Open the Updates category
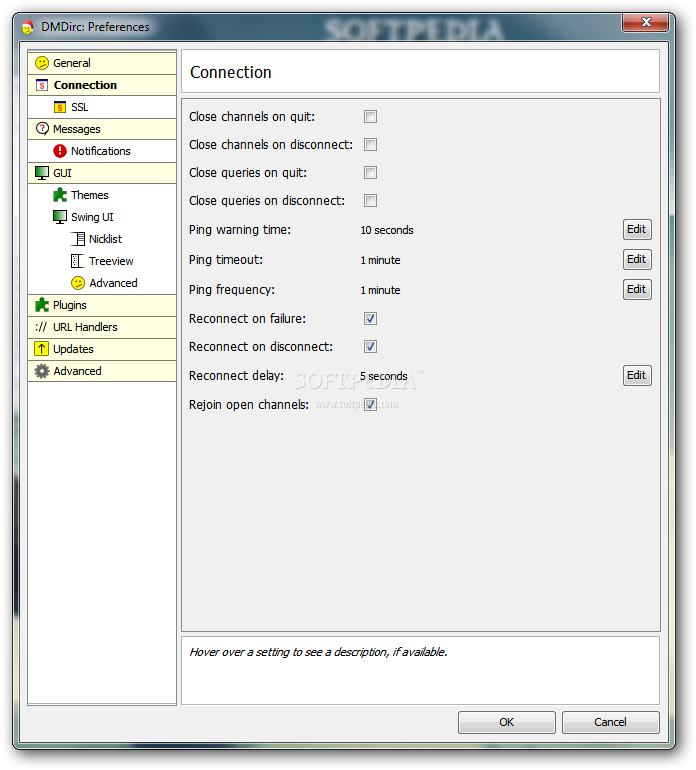 102,349
